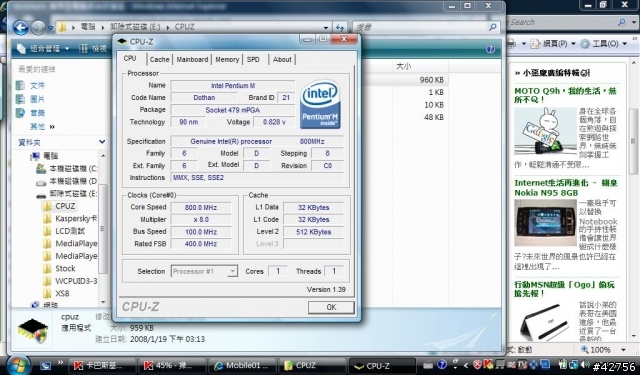Click the IE print icon in command bar
Screen dimensions: 640x375
(511, 44)
